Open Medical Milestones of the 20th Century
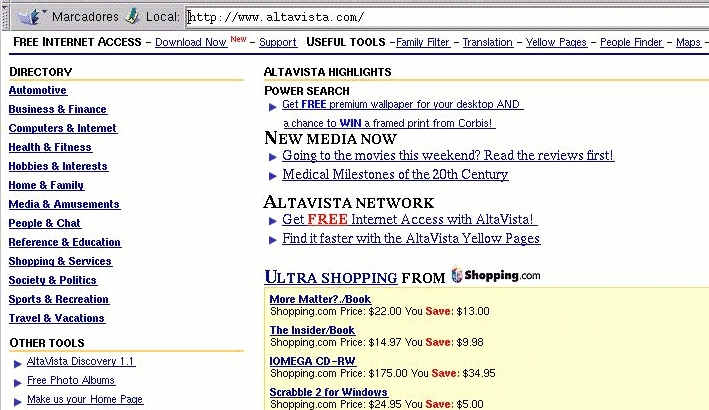 (395, 174)
